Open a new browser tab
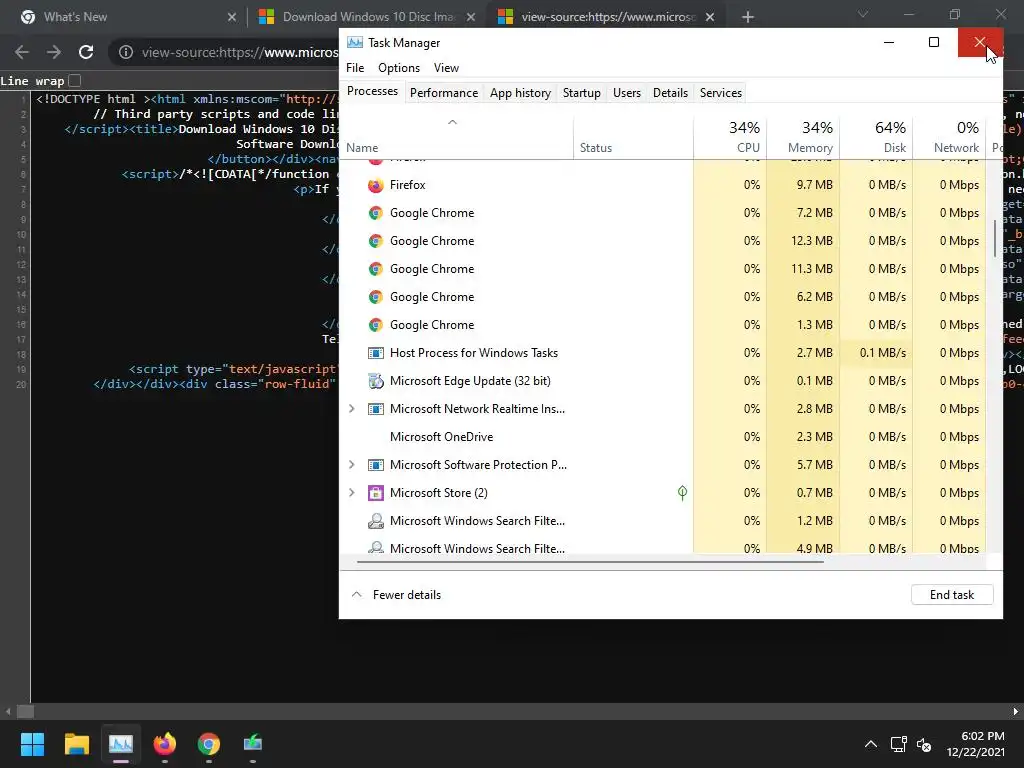Viewport: 1024px width, 768px height. (x=748, y=17)
